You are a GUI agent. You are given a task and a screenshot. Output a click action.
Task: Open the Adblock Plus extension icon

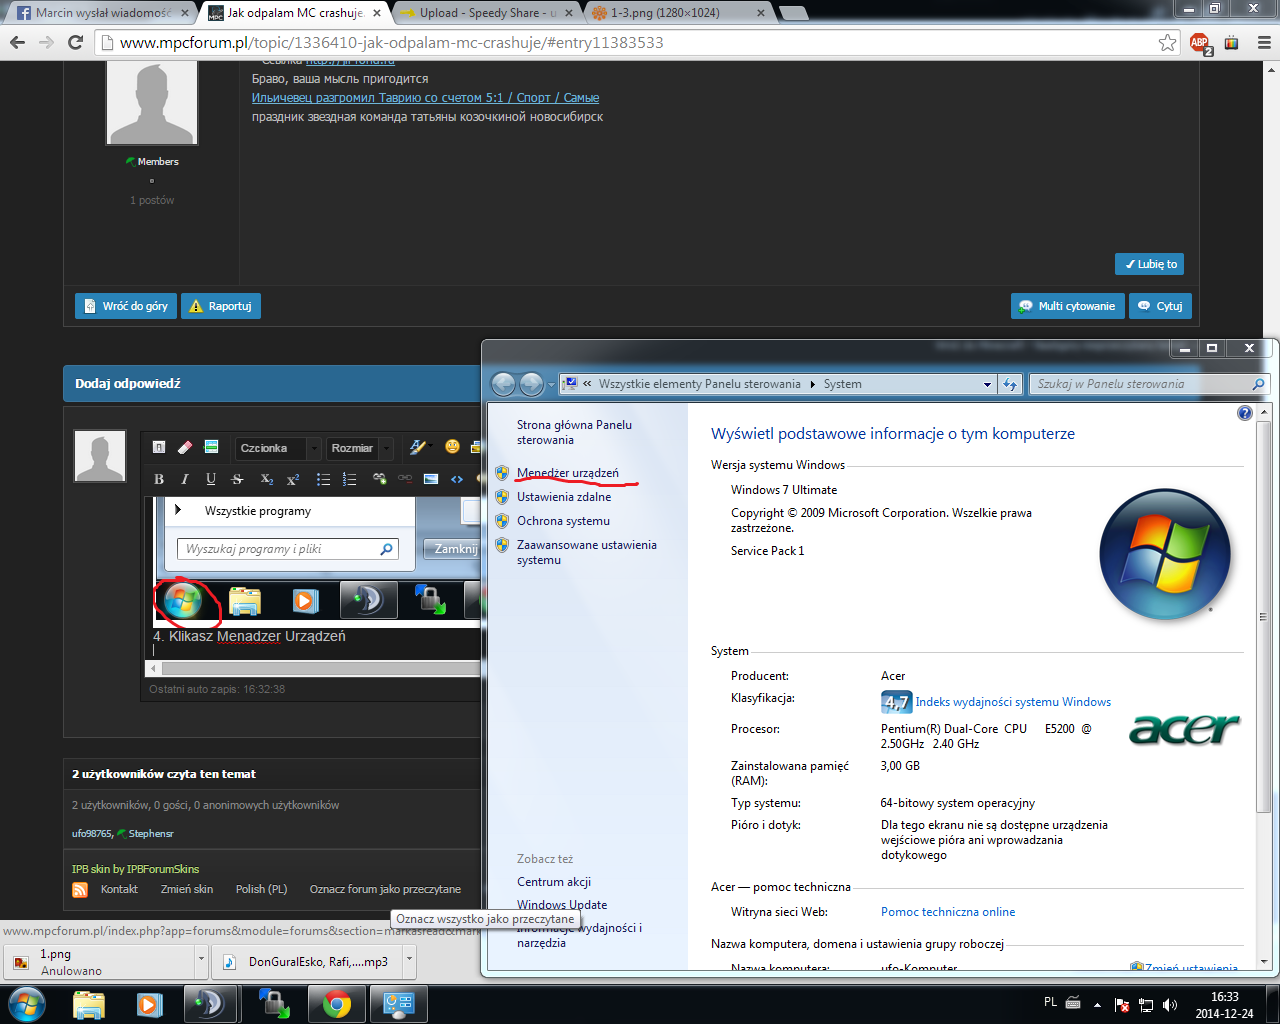(1200, 43)
